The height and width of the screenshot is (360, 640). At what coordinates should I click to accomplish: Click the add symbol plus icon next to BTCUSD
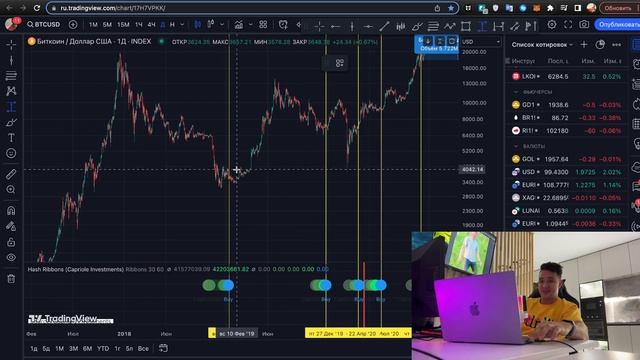(x=73, y=24)
